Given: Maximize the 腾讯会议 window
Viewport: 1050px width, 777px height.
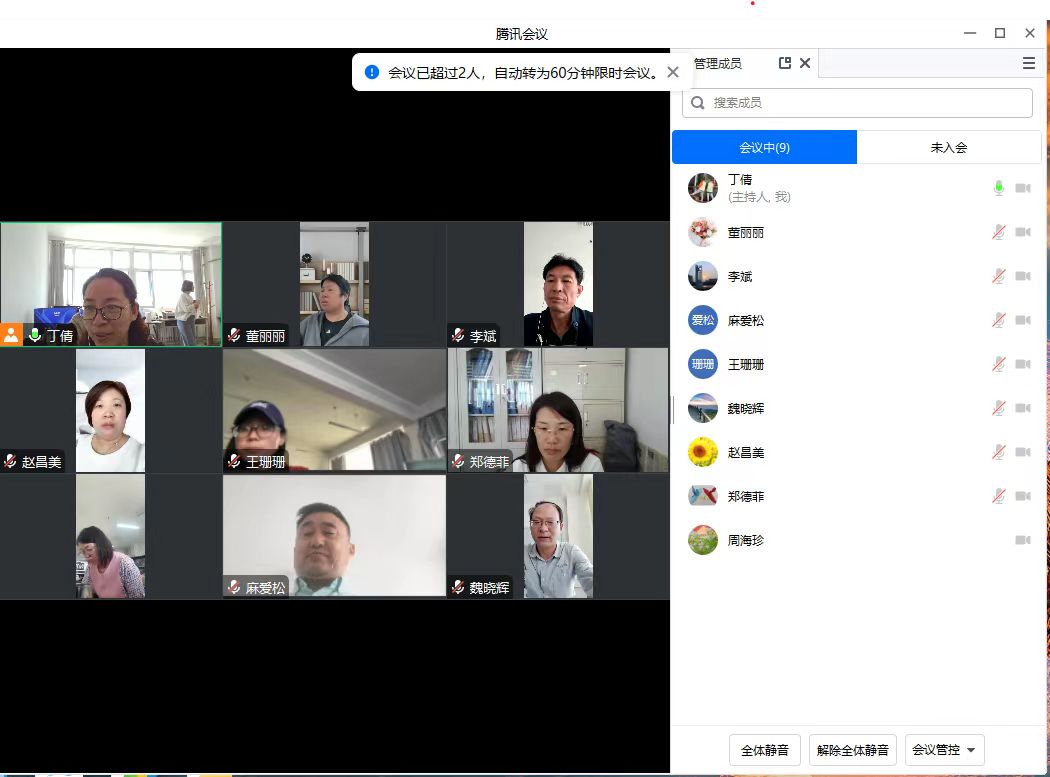Looking at the screenshot, I should click(x=1000, y=33).
